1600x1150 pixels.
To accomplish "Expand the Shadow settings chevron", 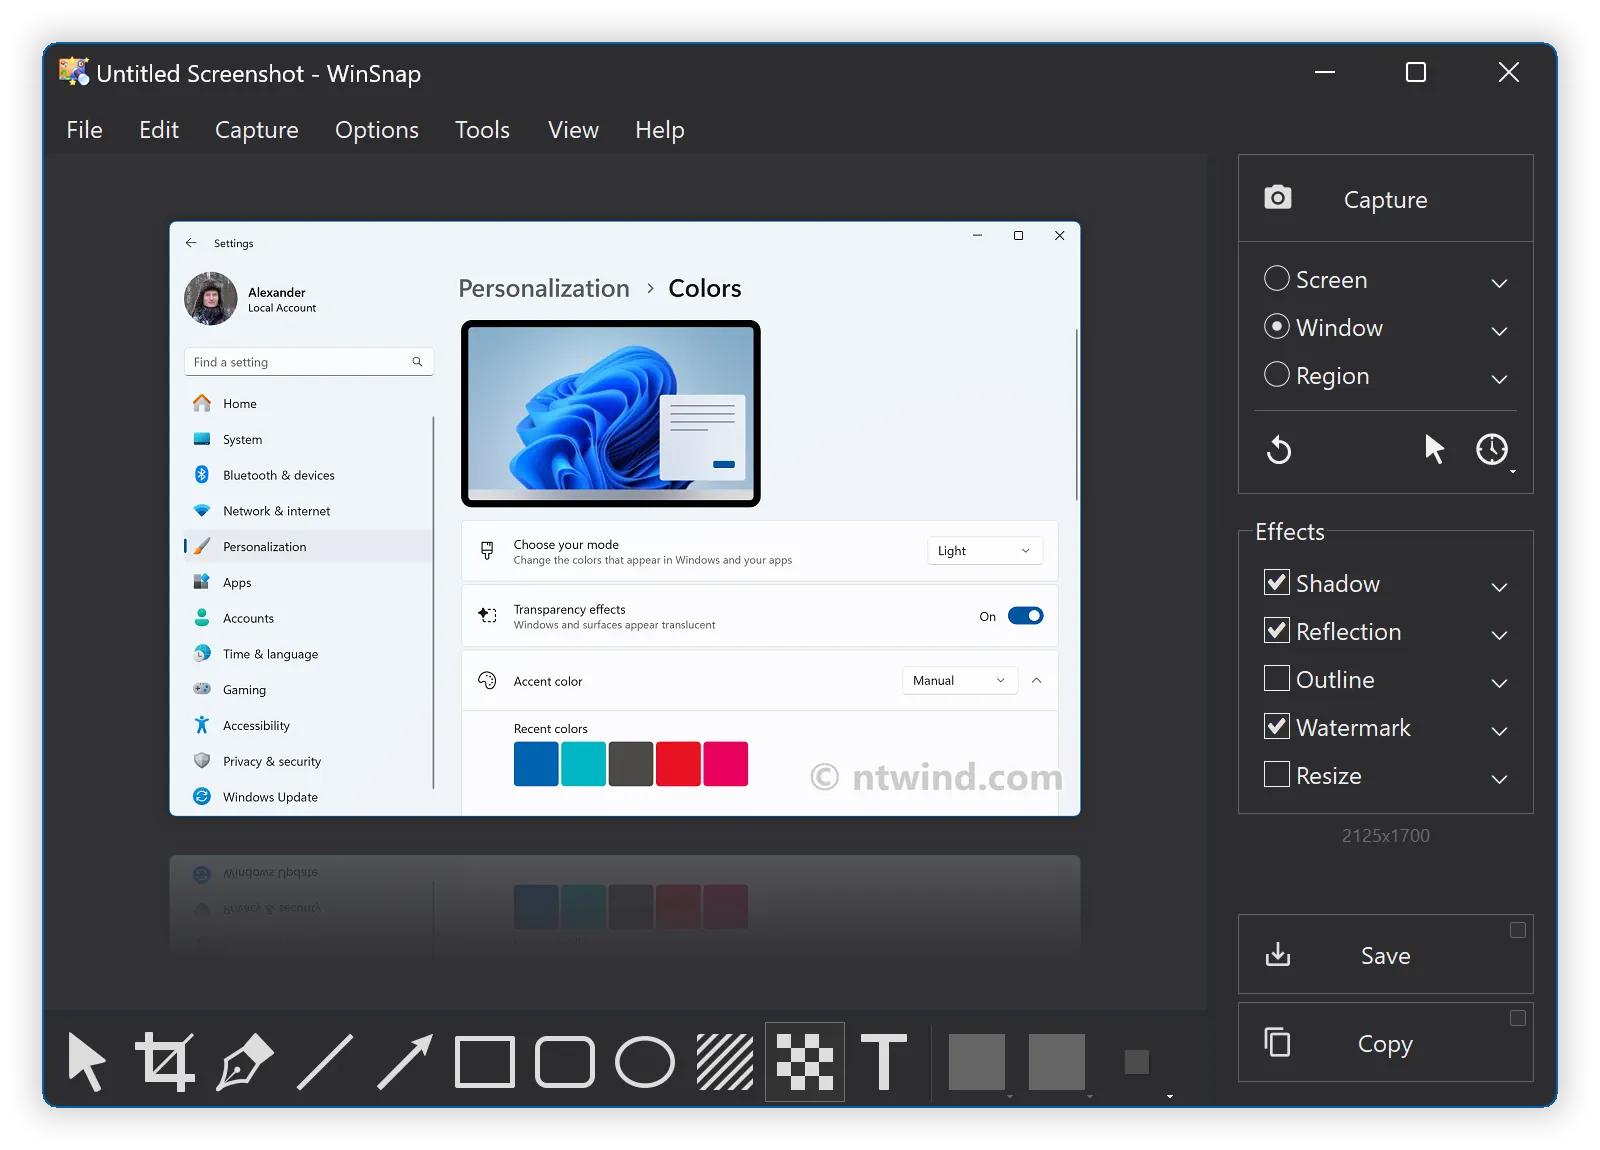I will 1499,587.
